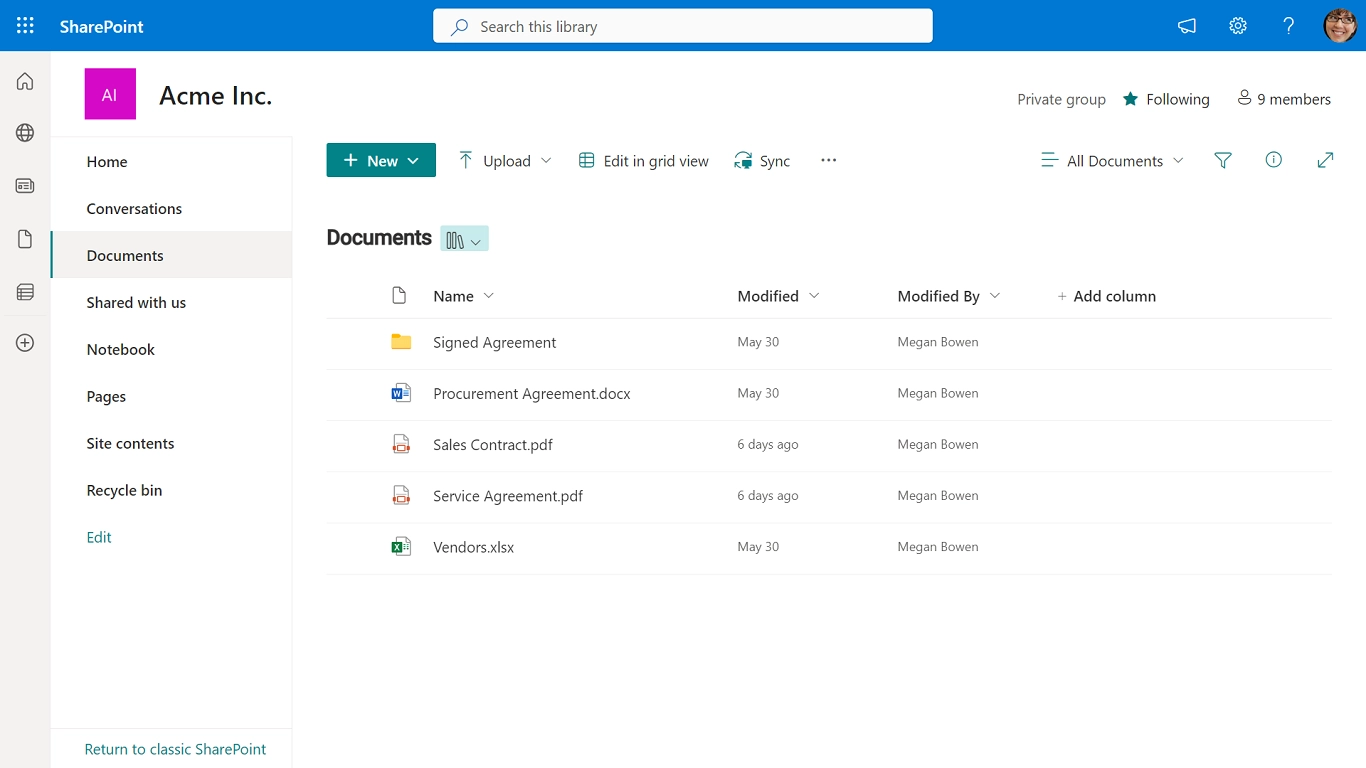Image resolution: width=1366 pixels, height=768 pixels.
Task: Click the Acme Inc. site title
Action: pos(216,95)
